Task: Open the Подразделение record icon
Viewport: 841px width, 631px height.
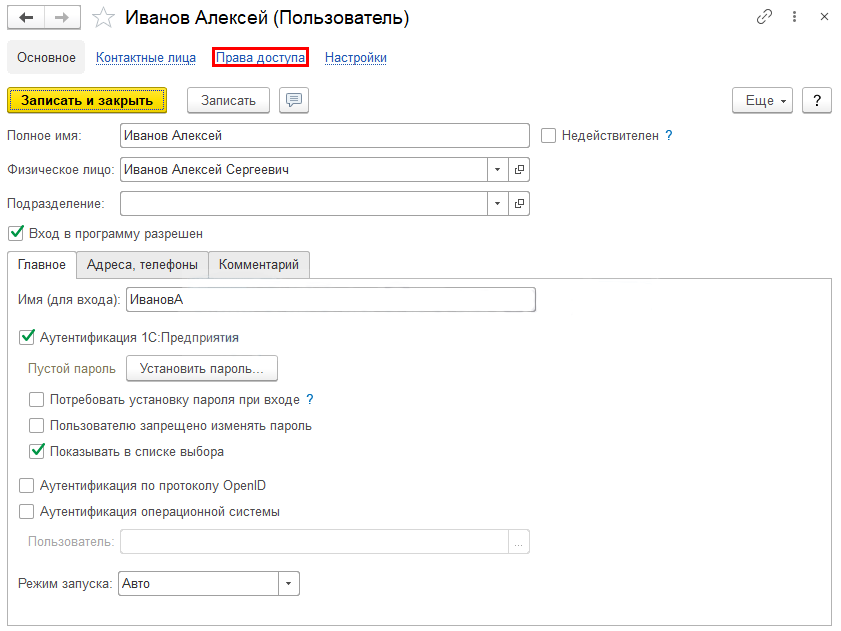Action: coord(519,203)
